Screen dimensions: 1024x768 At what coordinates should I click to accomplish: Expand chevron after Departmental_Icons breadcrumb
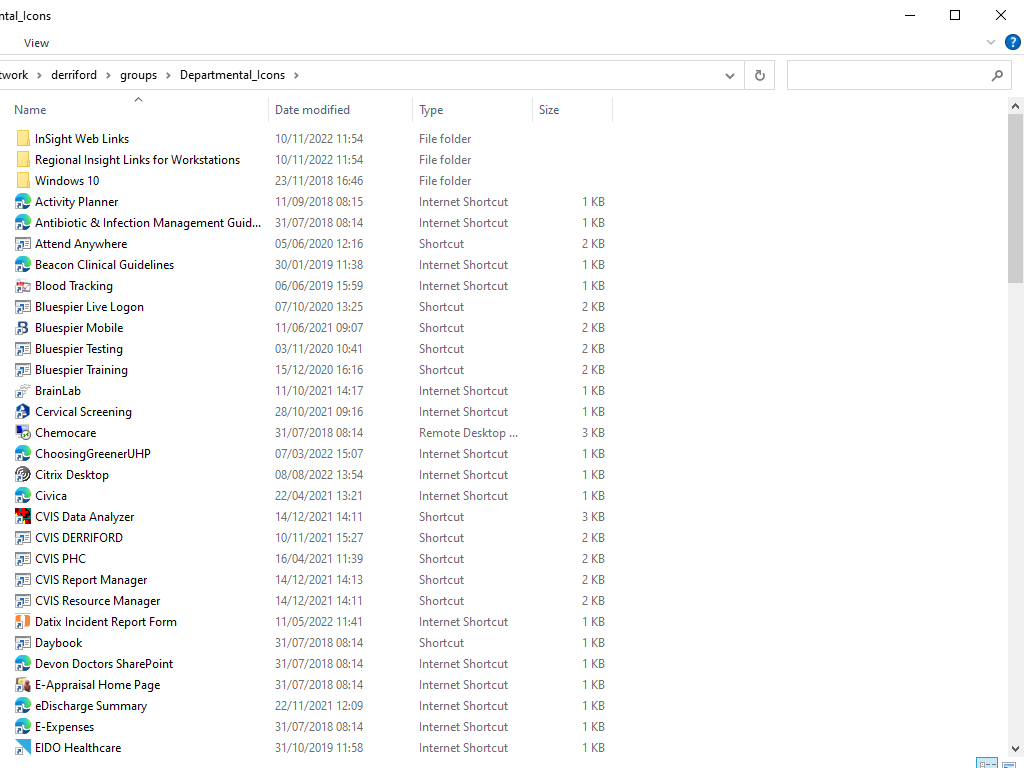point(296,75)
